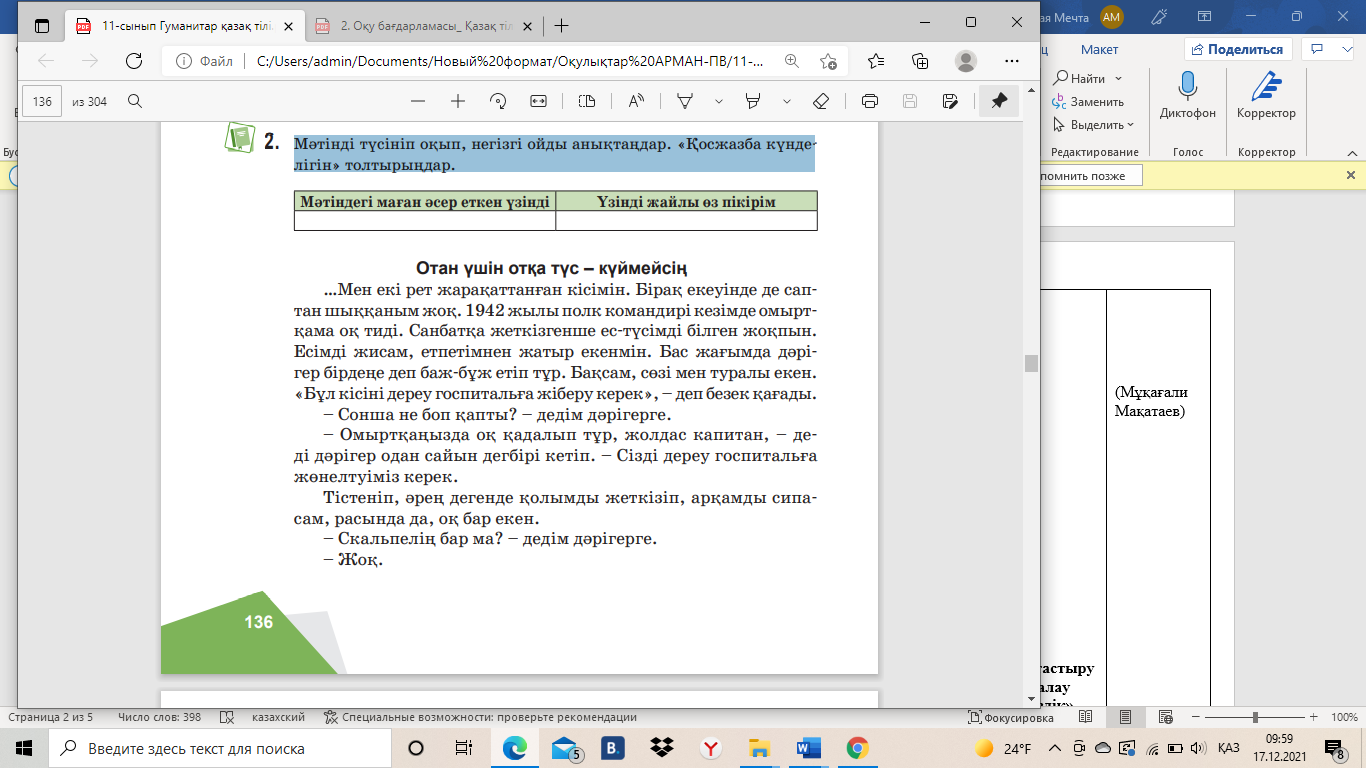Screen dimensions: 1366x768
Task: Enable Фокусировка mode in Word status bar
Action: click(1011, 717)
